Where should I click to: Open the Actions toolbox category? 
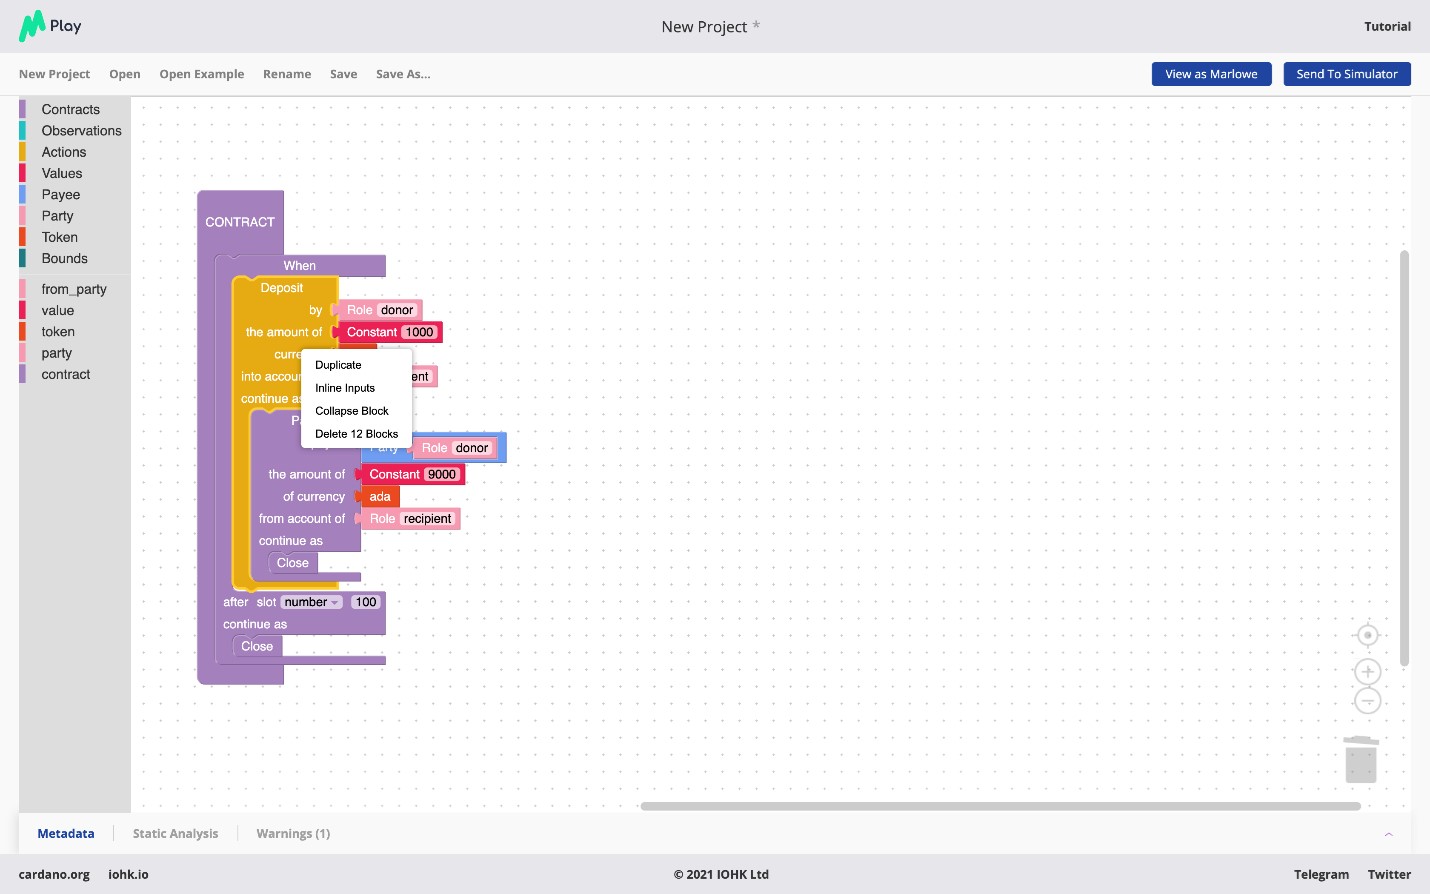pyautogui.click(x=64, y=152)
